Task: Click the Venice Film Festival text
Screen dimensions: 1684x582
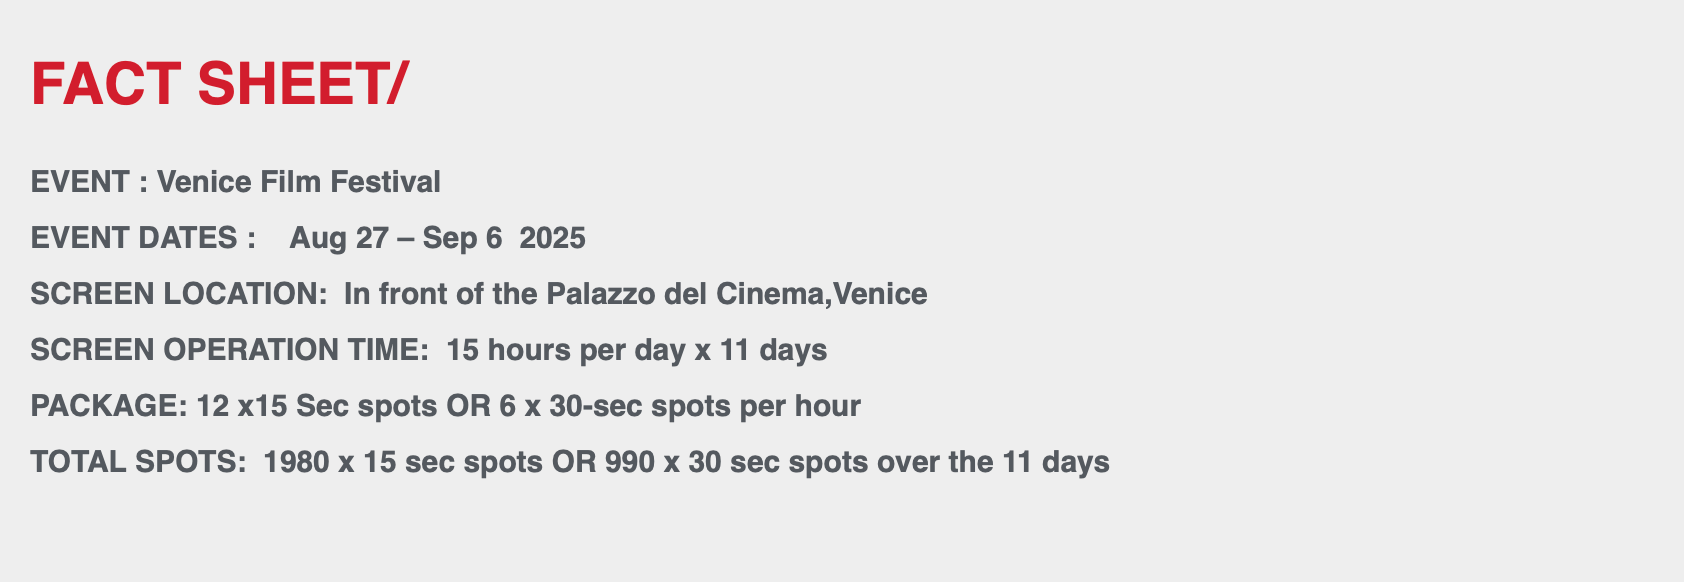Action: pyautogui.click(x=299, y=182)
